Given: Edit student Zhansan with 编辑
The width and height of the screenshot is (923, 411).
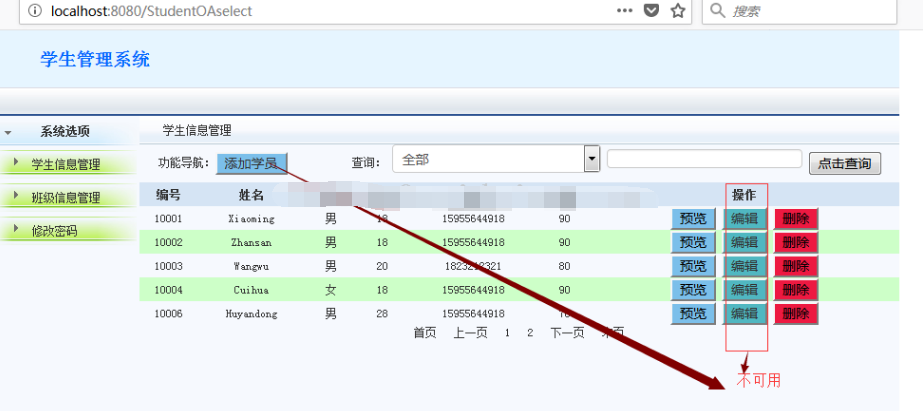Looking at the screenshot, I should point(745,242).
